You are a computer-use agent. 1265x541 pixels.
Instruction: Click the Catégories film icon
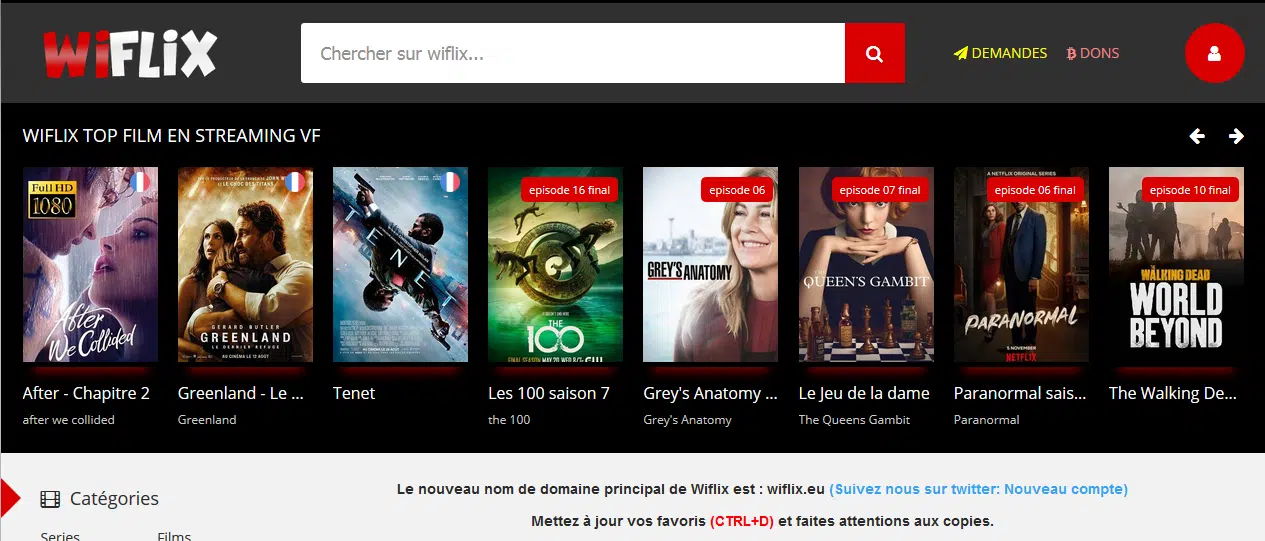point(50,499)
